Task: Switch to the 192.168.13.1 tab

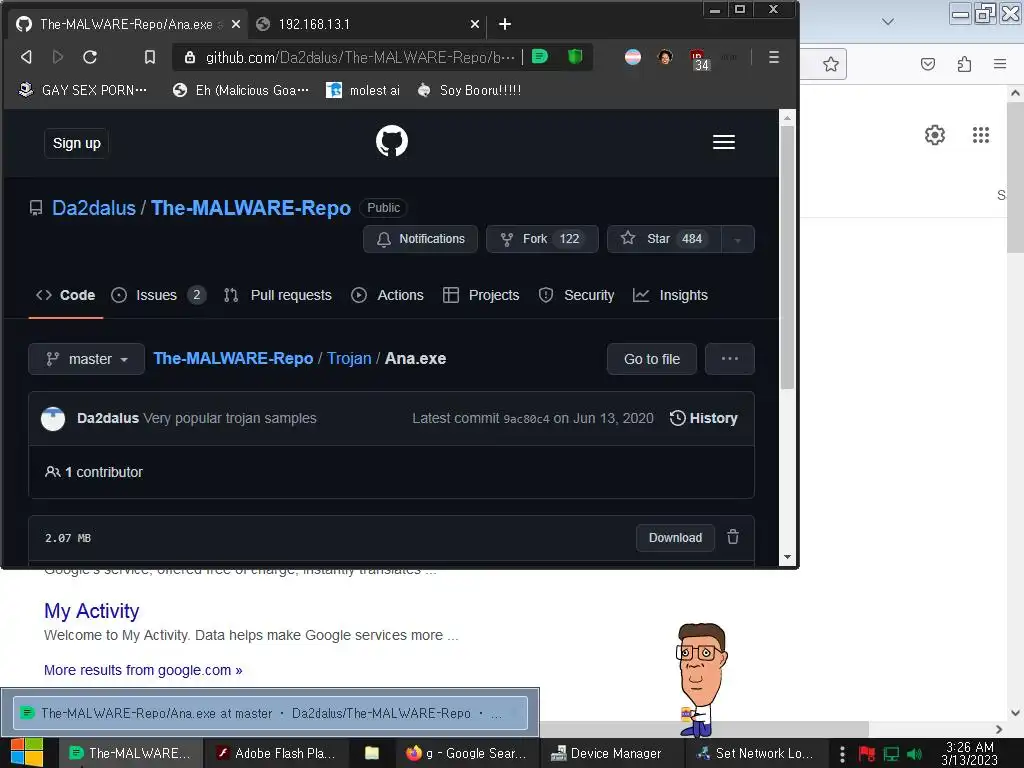Action: (368, 24)
